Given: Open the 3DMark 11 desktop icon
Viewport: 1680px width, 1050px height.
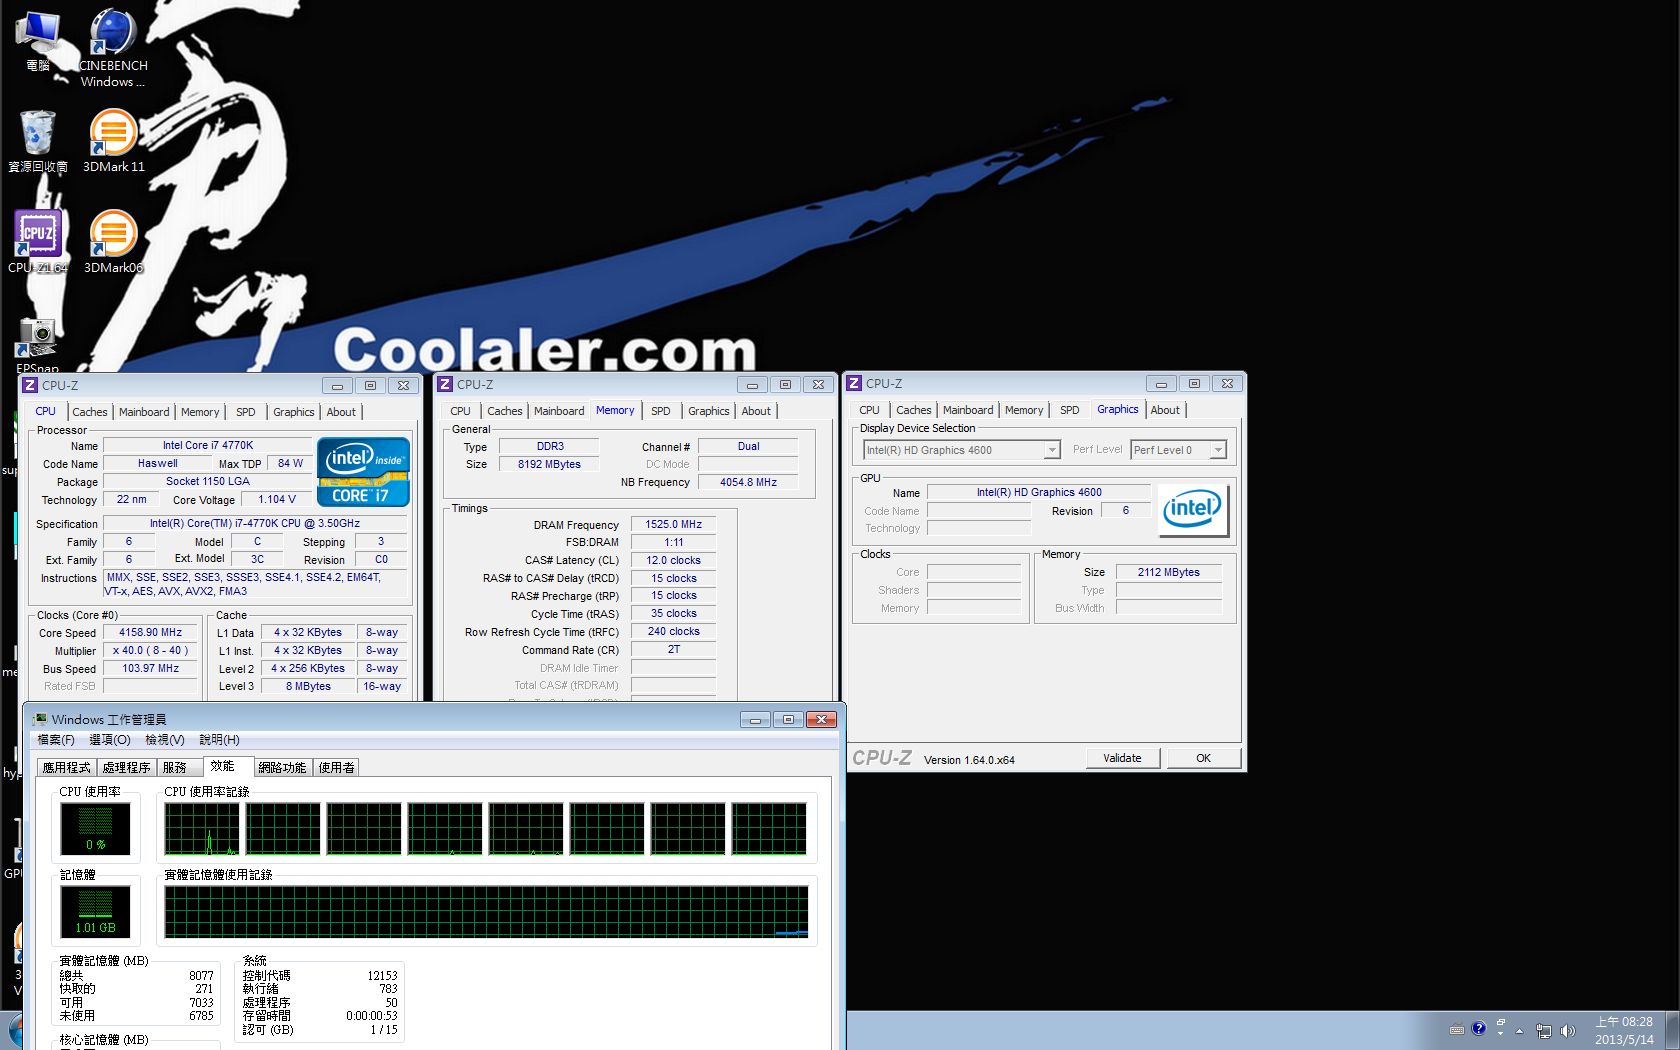Looking at the screenshot, I should (113, 134).
